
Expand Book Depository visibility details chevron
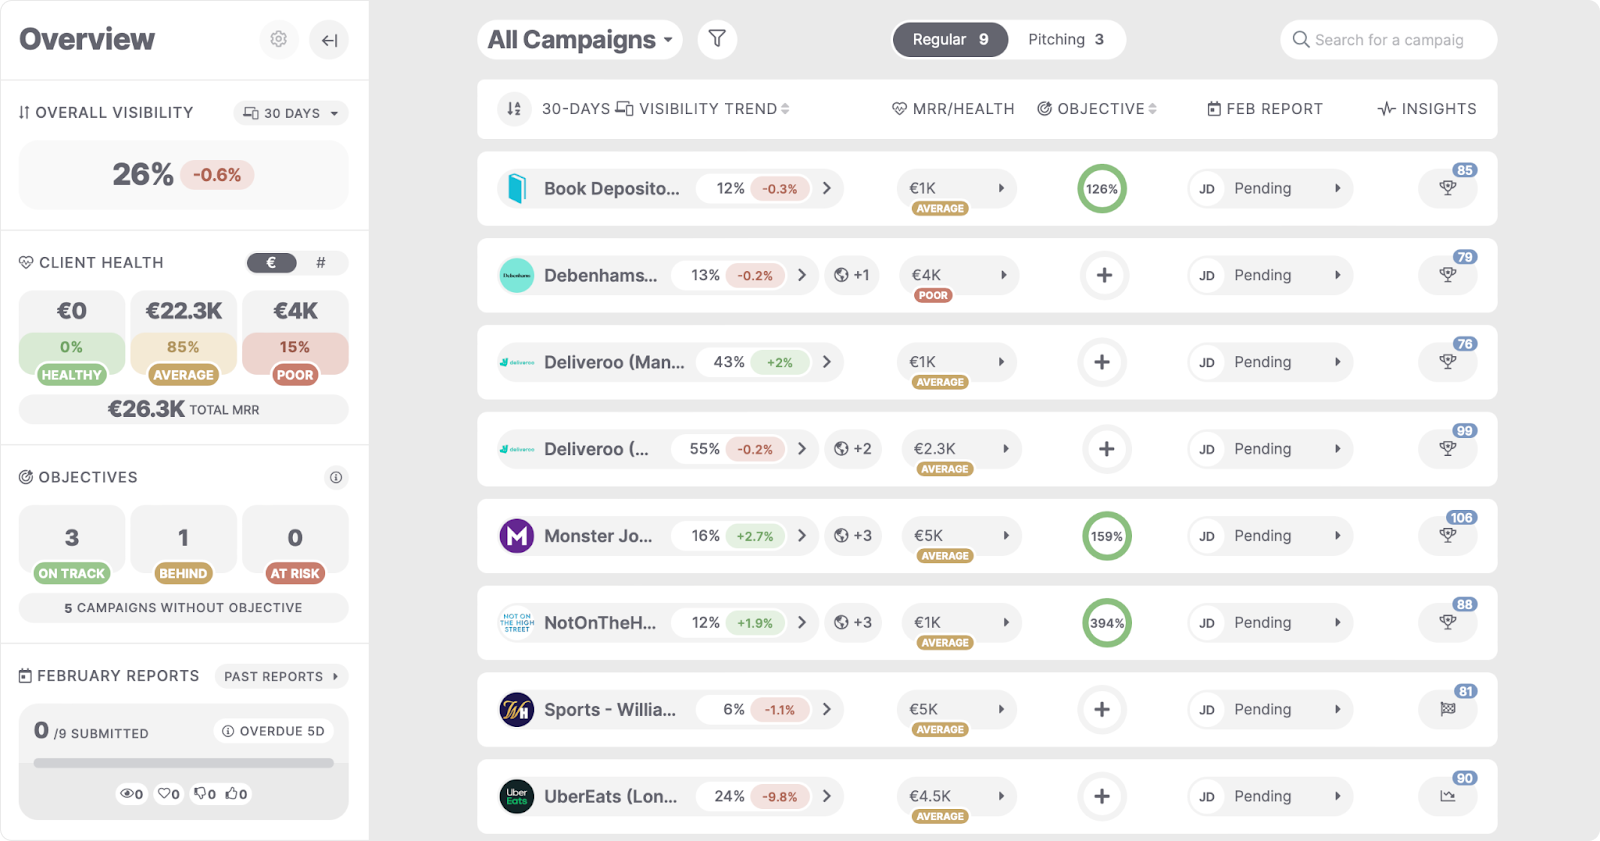[x=827, y=188]
